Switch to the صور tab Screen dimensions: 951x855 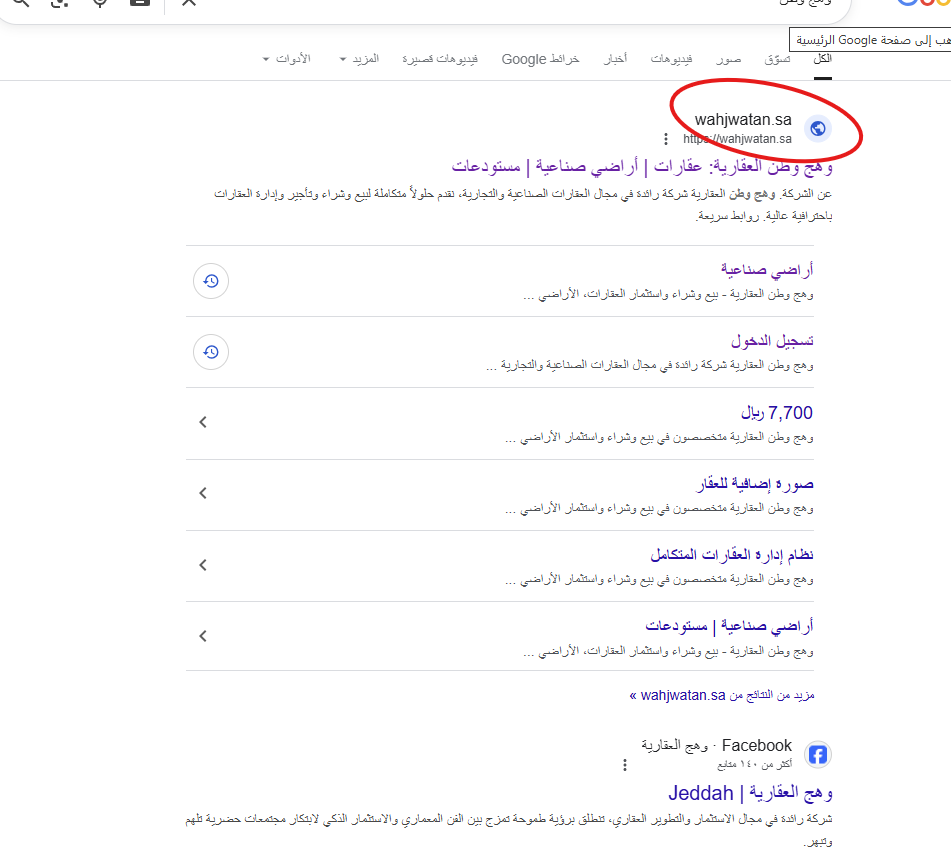[x=729, y=58]
